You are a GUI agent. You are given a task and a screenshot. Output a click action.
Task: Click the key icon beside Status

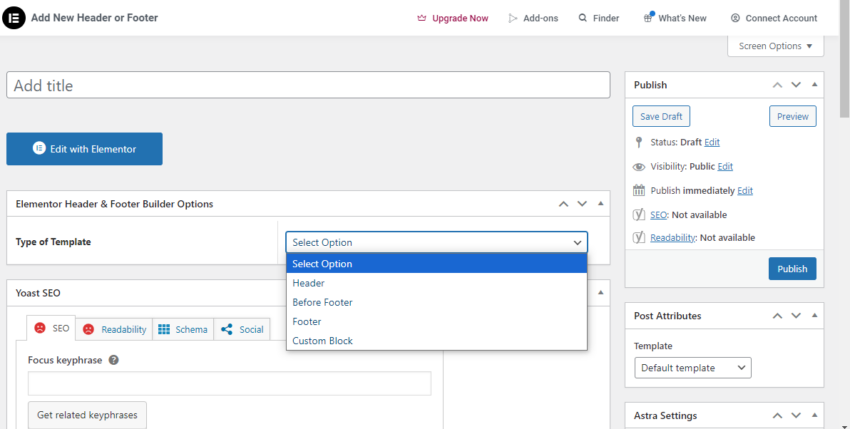tap(638, 142)
